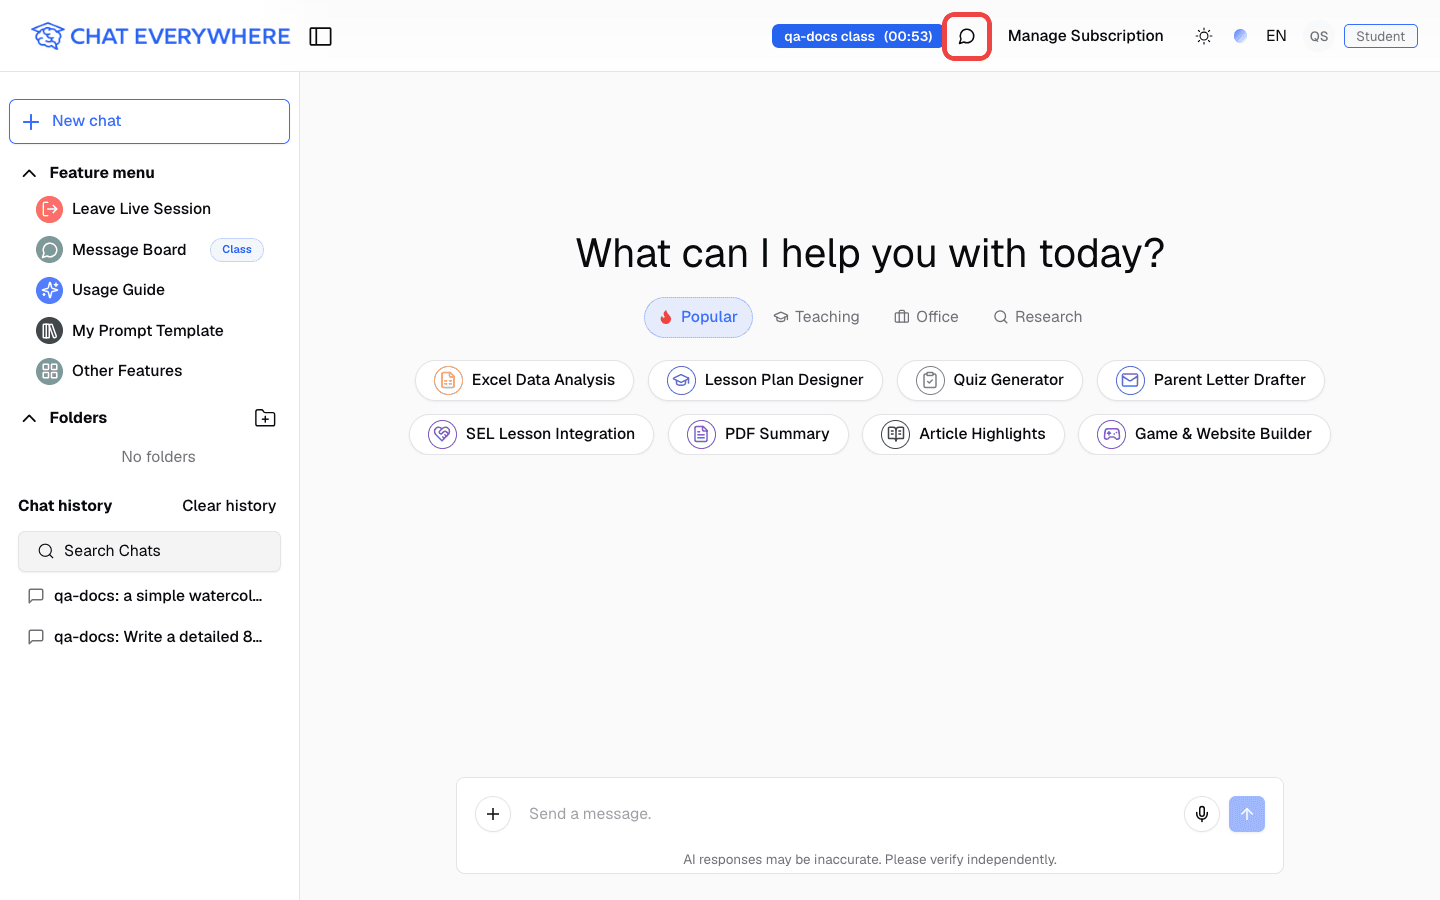Screen dimensions: 1440x900
Task: Click the Student role badge
Action: 1380,36
